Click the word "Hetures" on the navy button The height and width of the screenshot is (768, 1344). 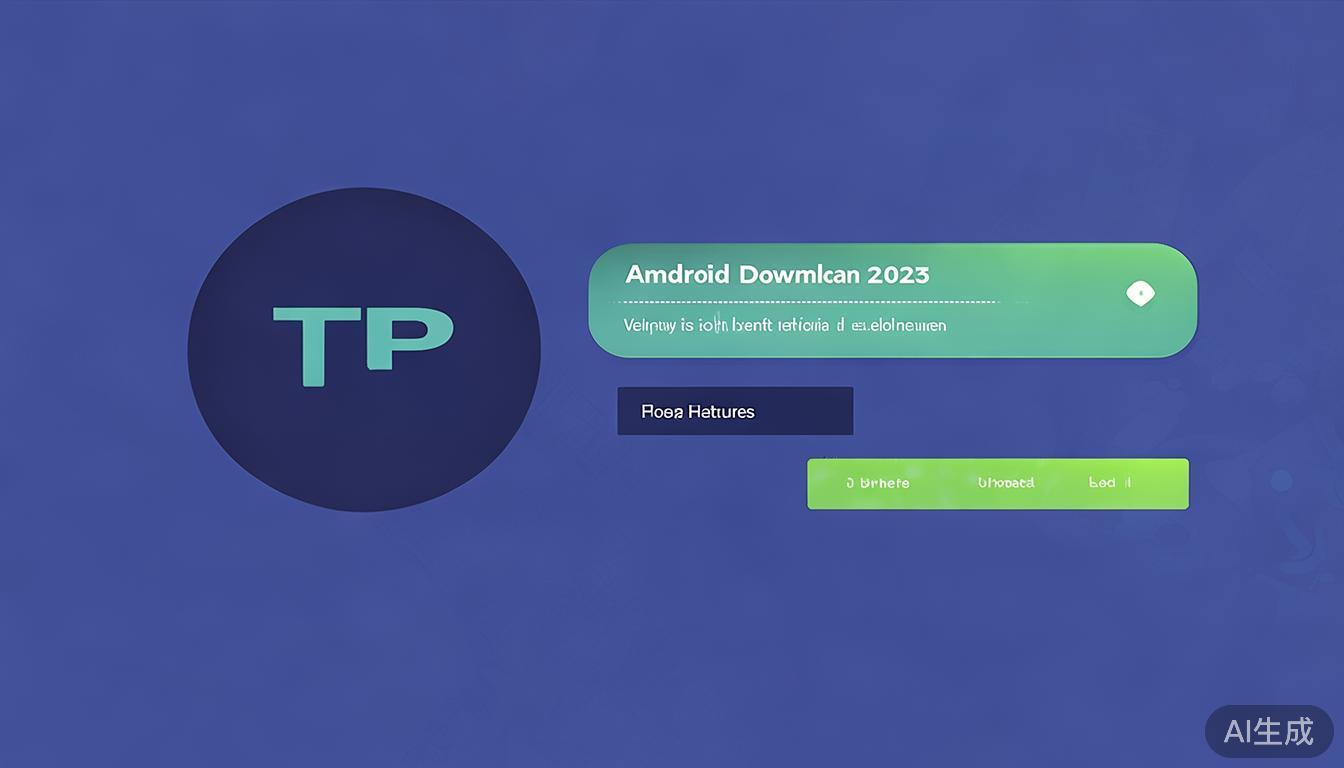(721, 411)
